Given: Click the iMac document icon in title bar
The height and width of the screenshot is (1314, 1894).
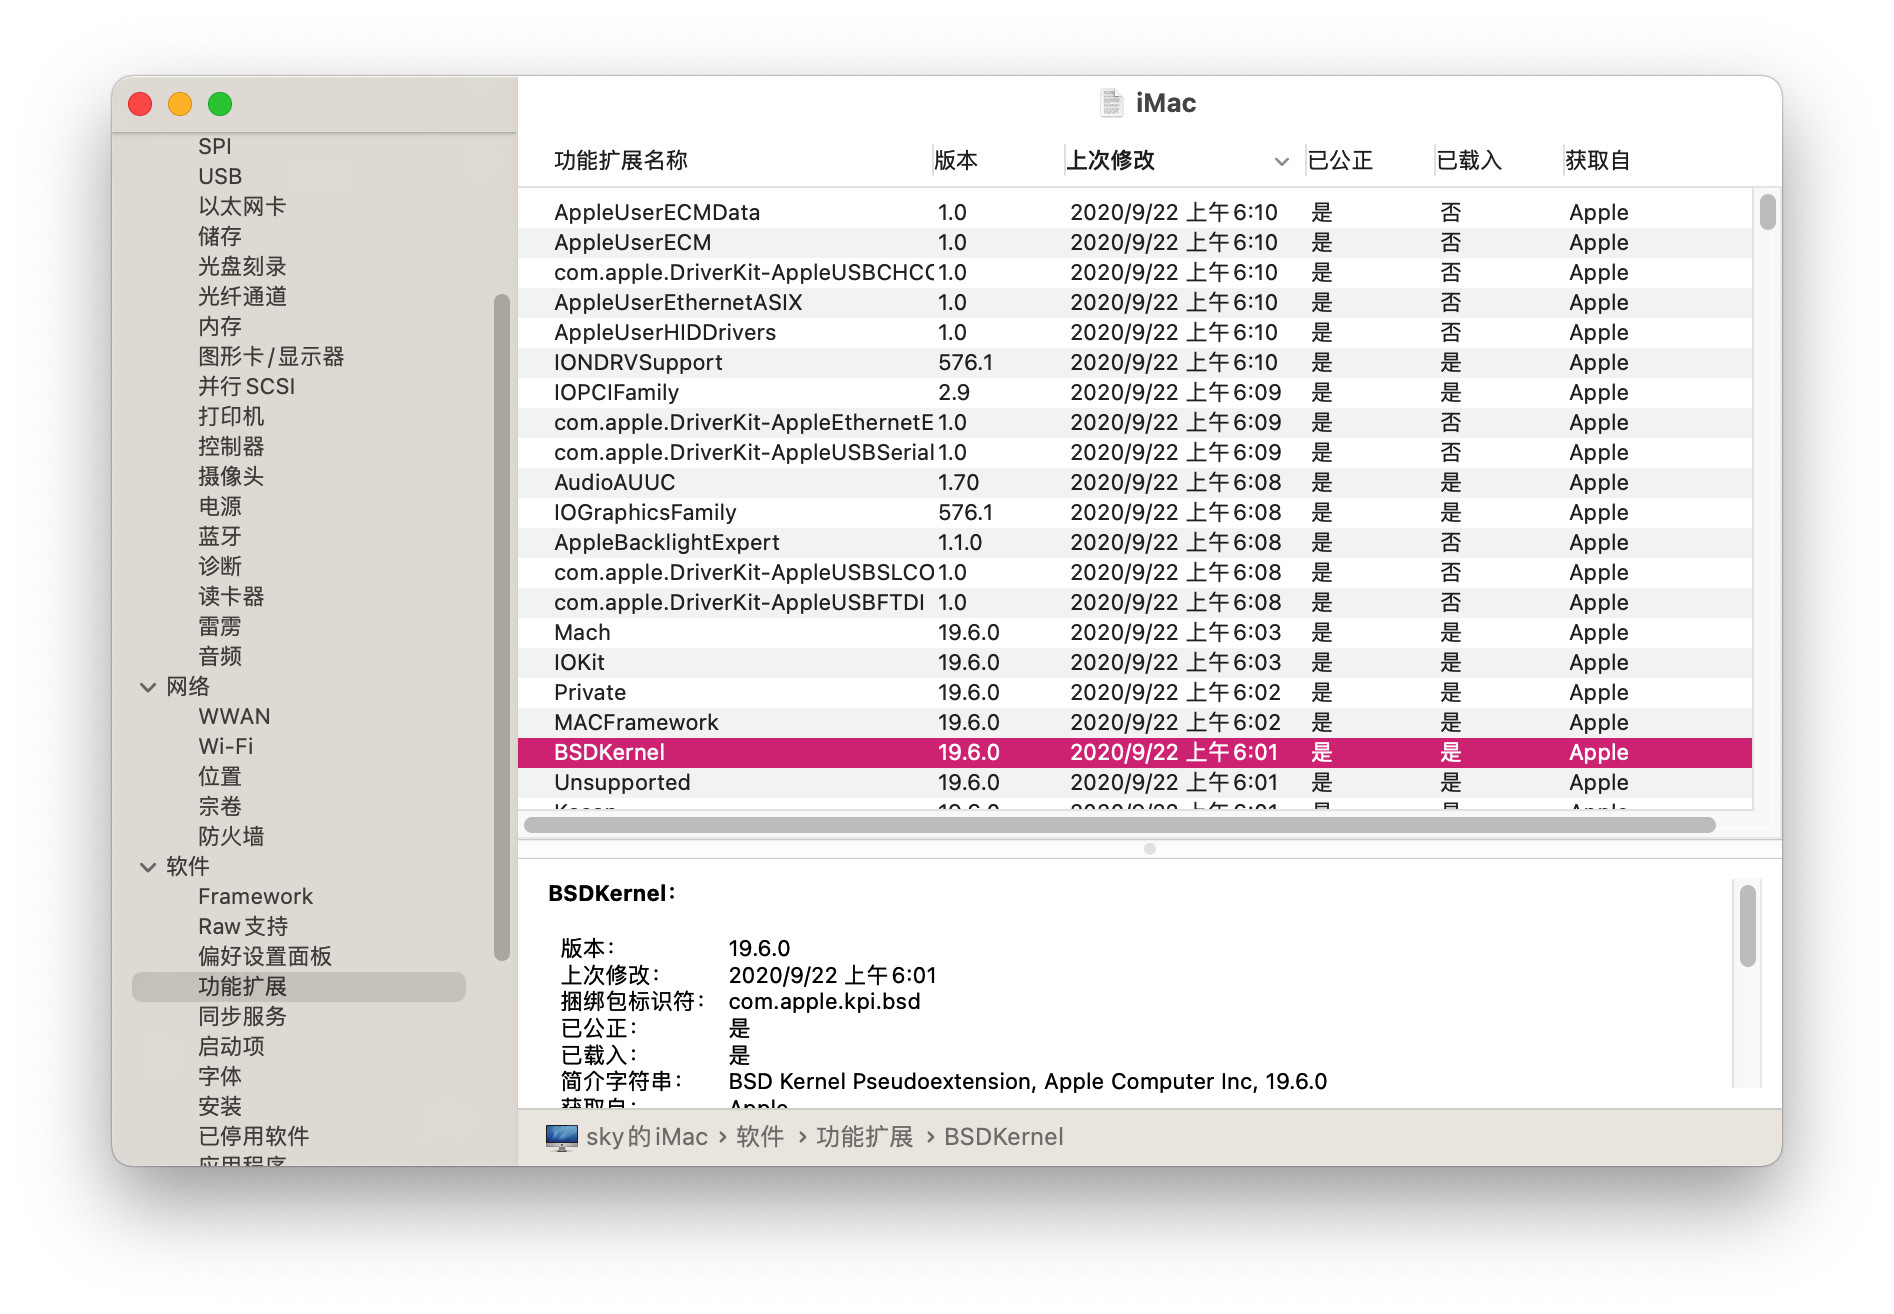Looking at the screenshot, I should (x=1111, y=103).
